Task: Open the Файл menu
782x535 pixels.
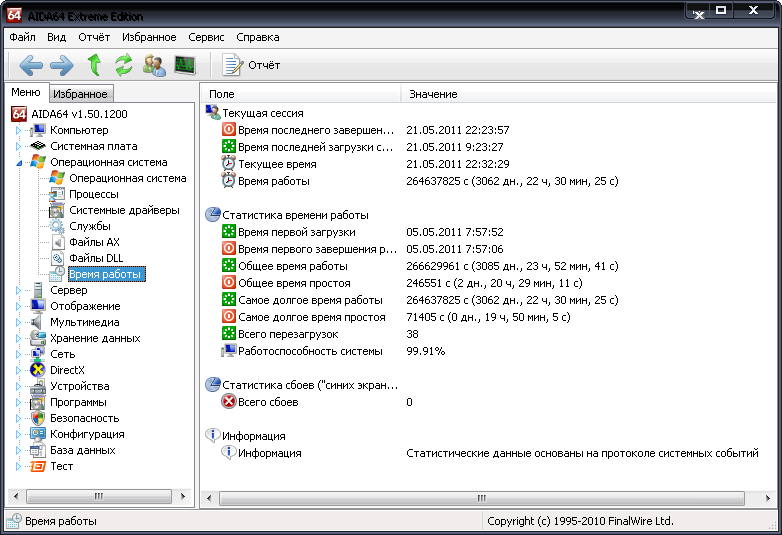Action: [22, 37]
